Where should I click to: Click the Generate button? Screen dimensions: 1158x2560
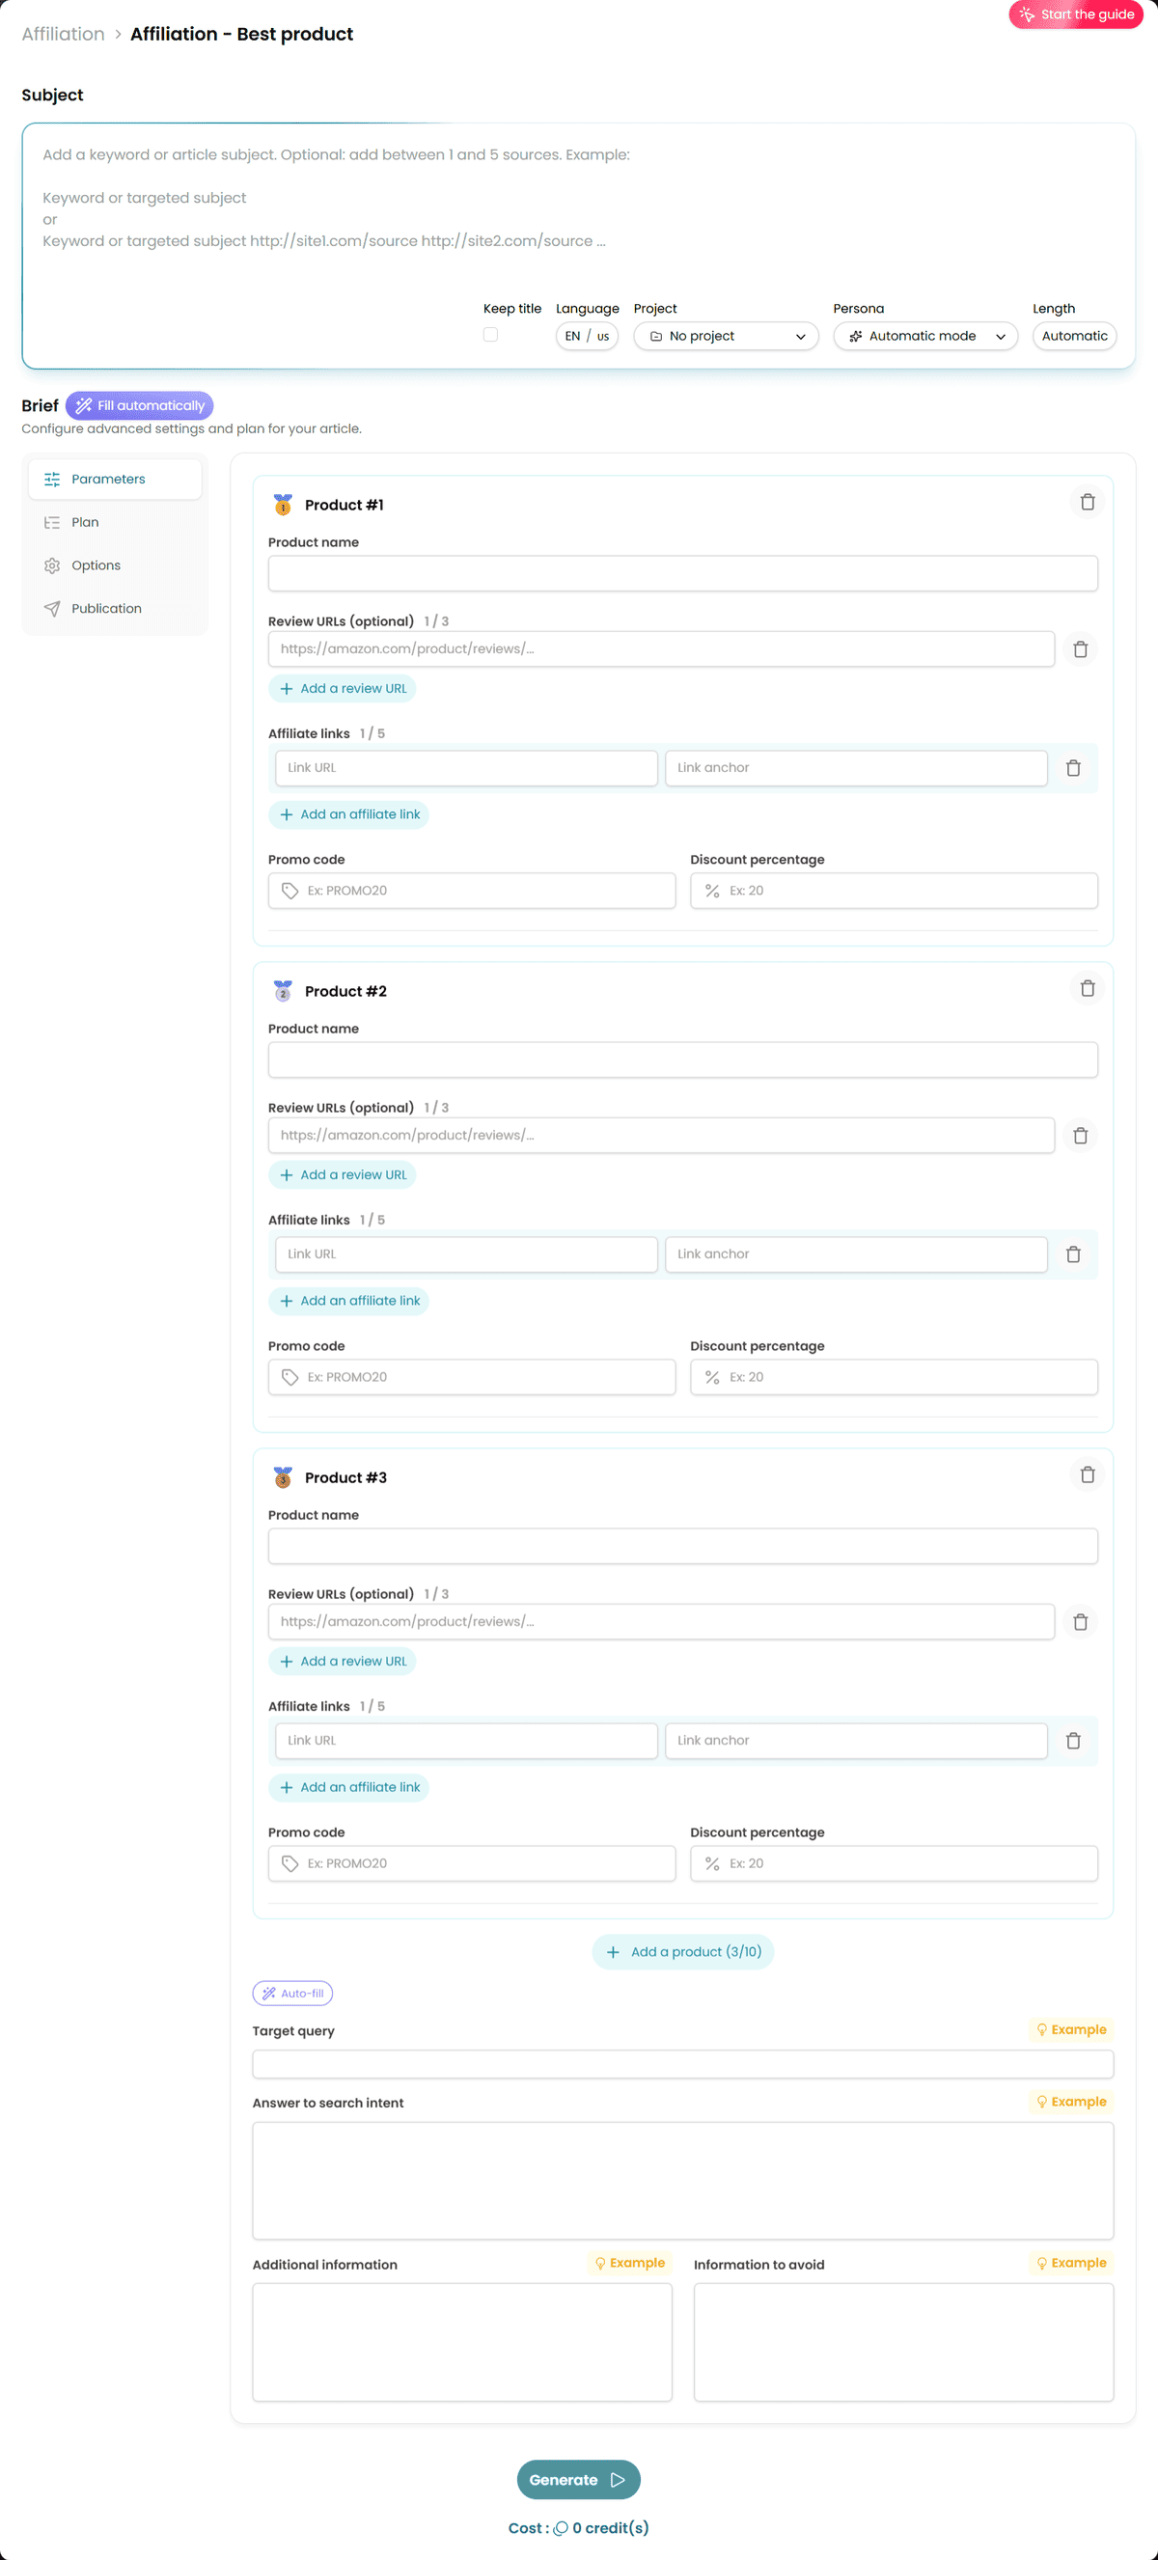point(578,2480)
